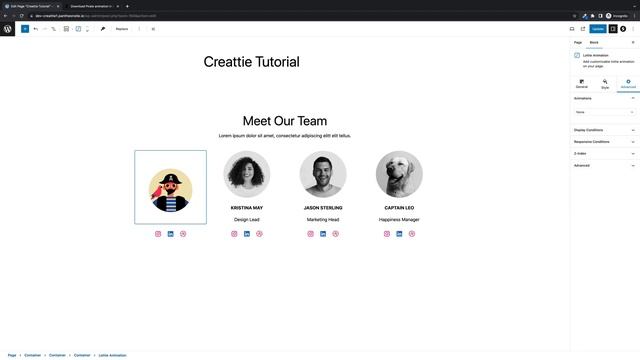
Task: Click LinkedIn icon under Kristina May
Action: pyautogui.click(x=247, y=234)
